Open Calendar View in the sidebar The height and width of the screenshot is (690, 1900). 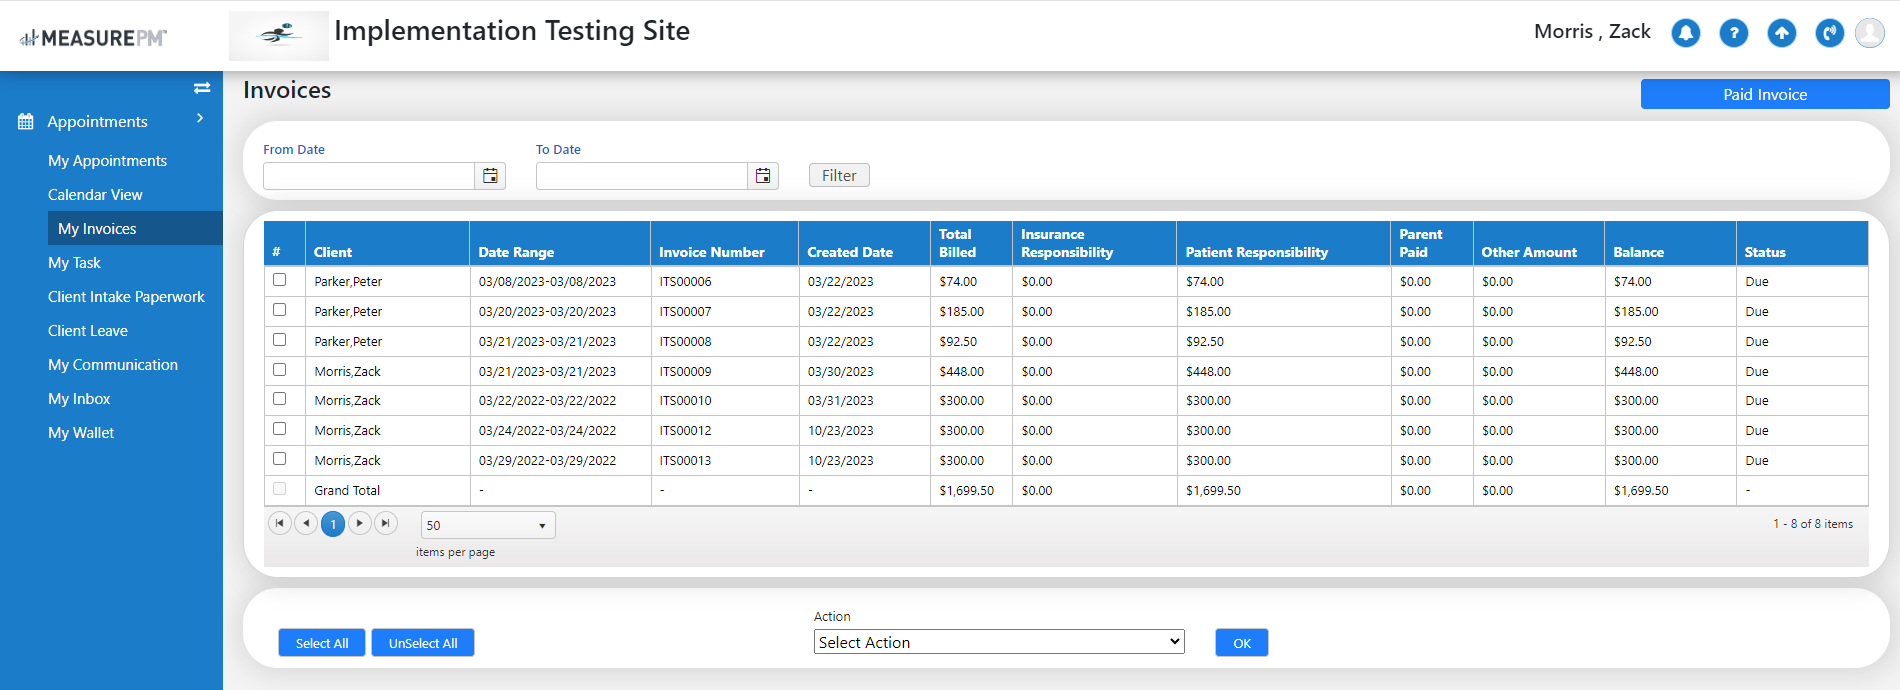pos(95,195)
